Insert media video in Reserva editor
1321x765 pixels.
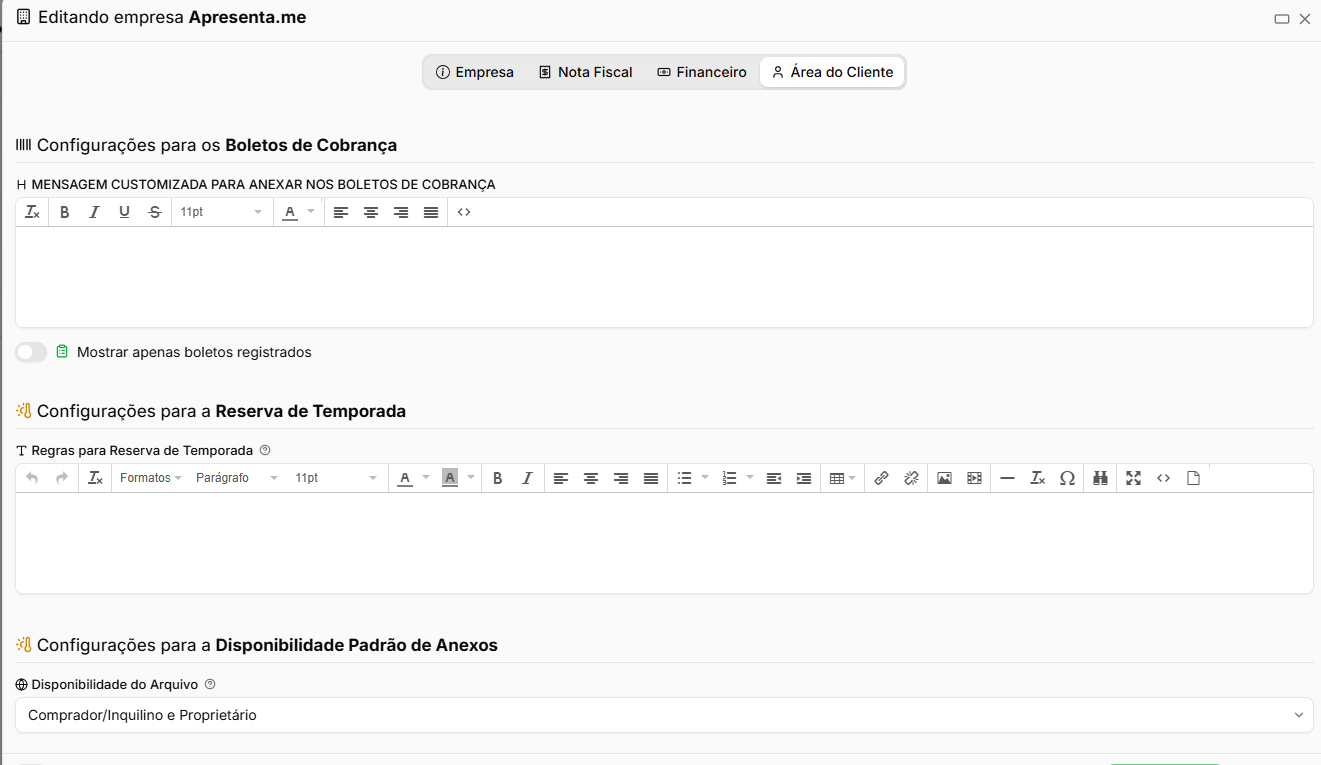coord(974,478)
